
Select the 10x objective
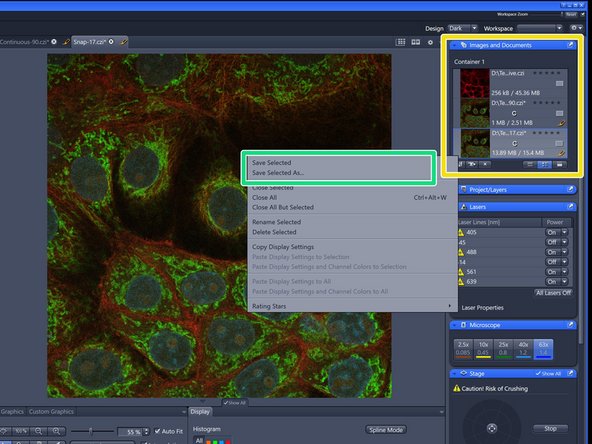point(483,348)
